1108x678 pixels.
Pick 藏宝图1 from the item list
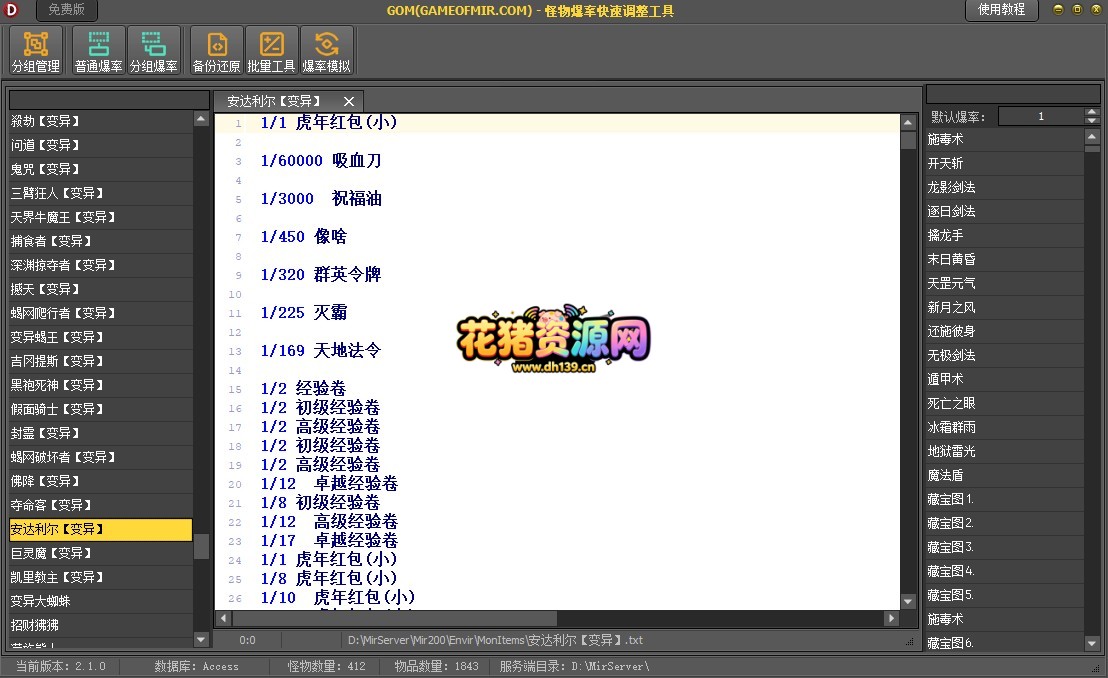pyautogui.click(x=1004, y=500)
